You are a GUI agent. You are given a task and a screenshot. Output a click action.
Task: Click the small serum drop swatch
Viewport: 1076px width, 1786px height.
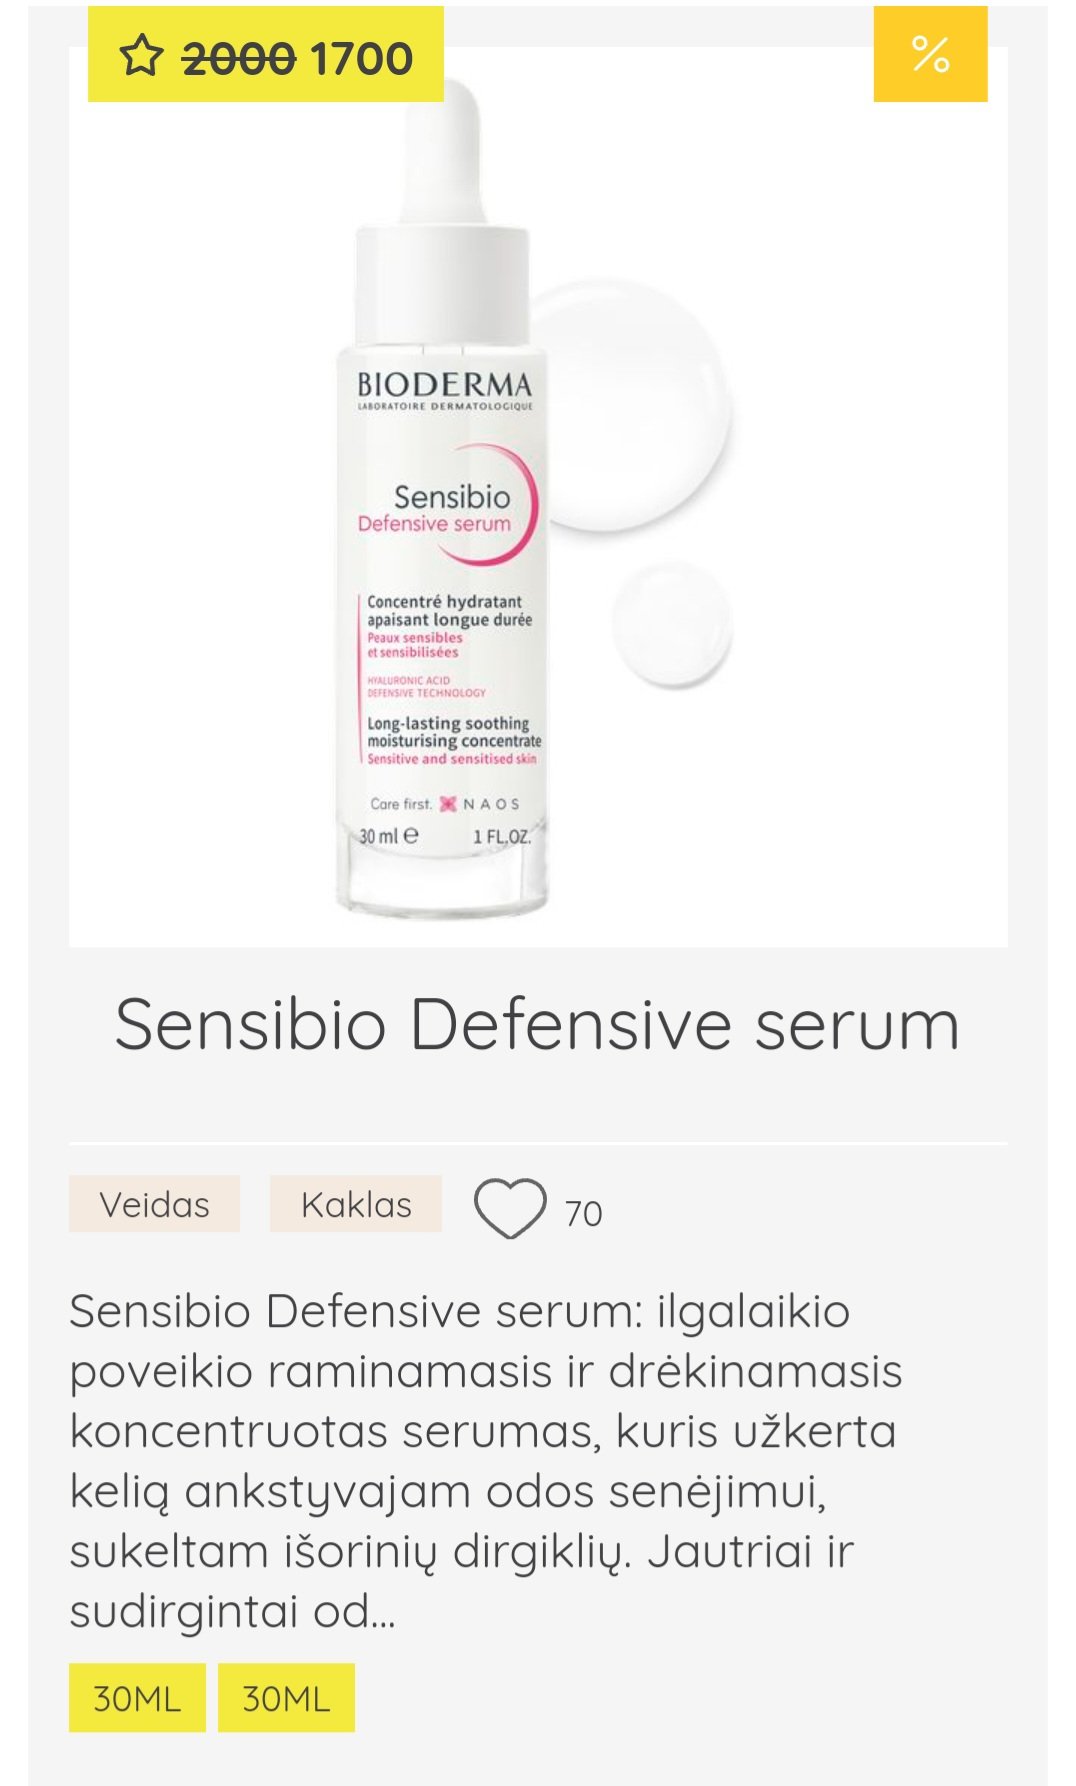672,625
